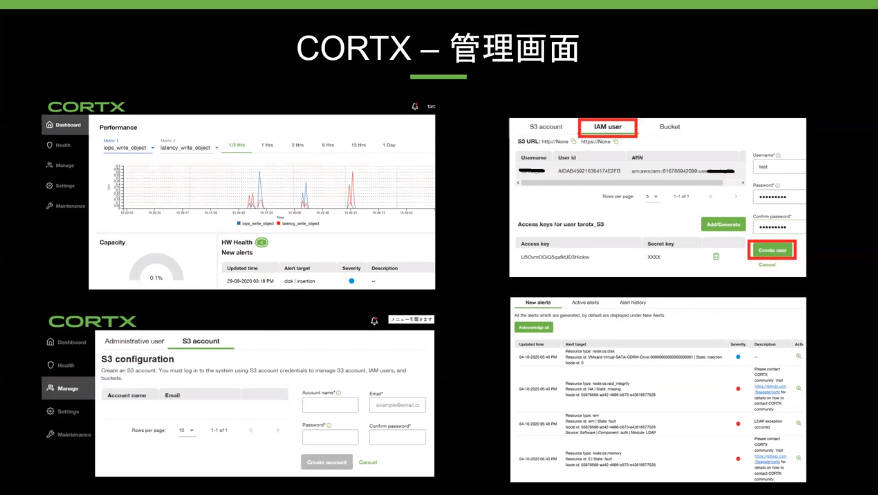
Task: Click the Email input field
Action: 398,405
